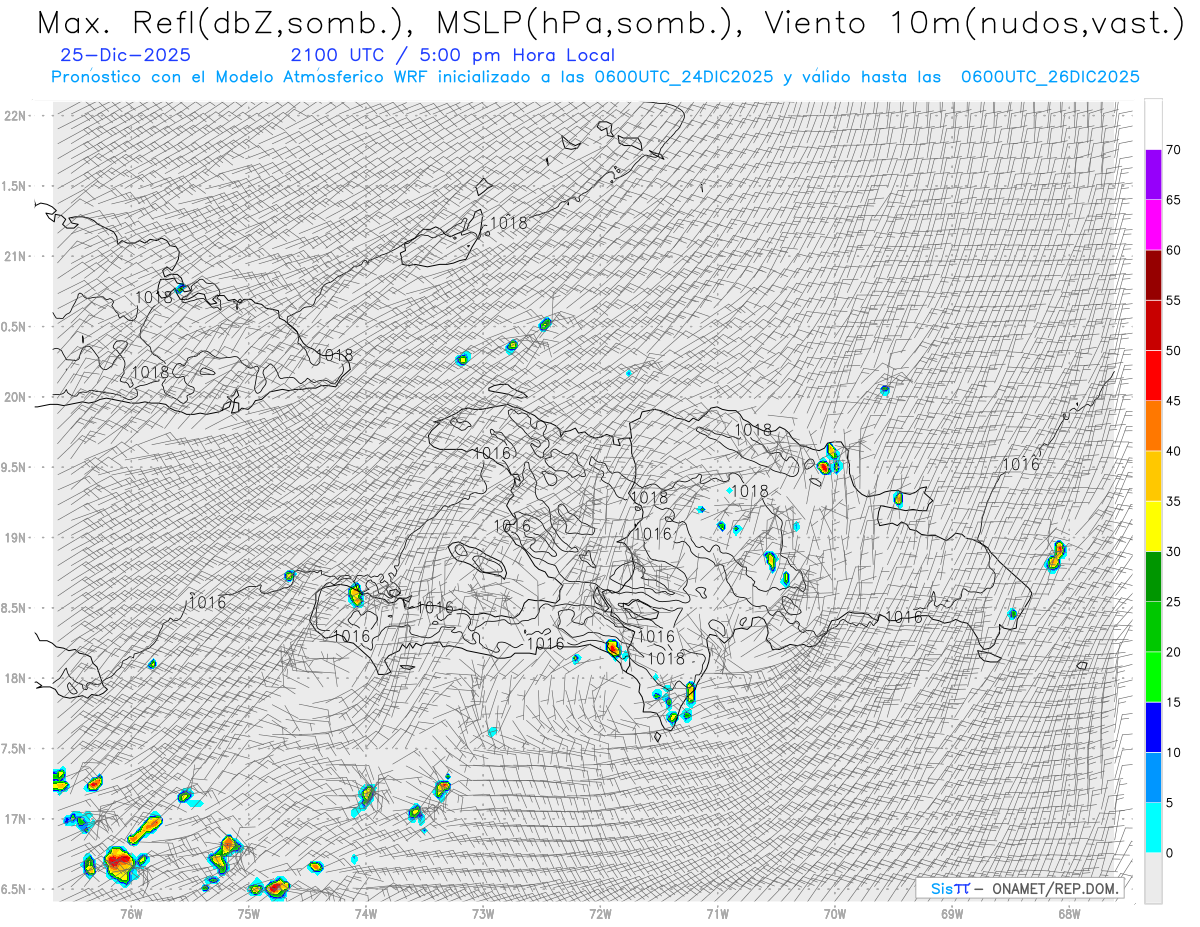The width and height of the screenshot is (1200, 927).
Task: Click the '30' value on the colorbar
Action: click(1173, 552)
